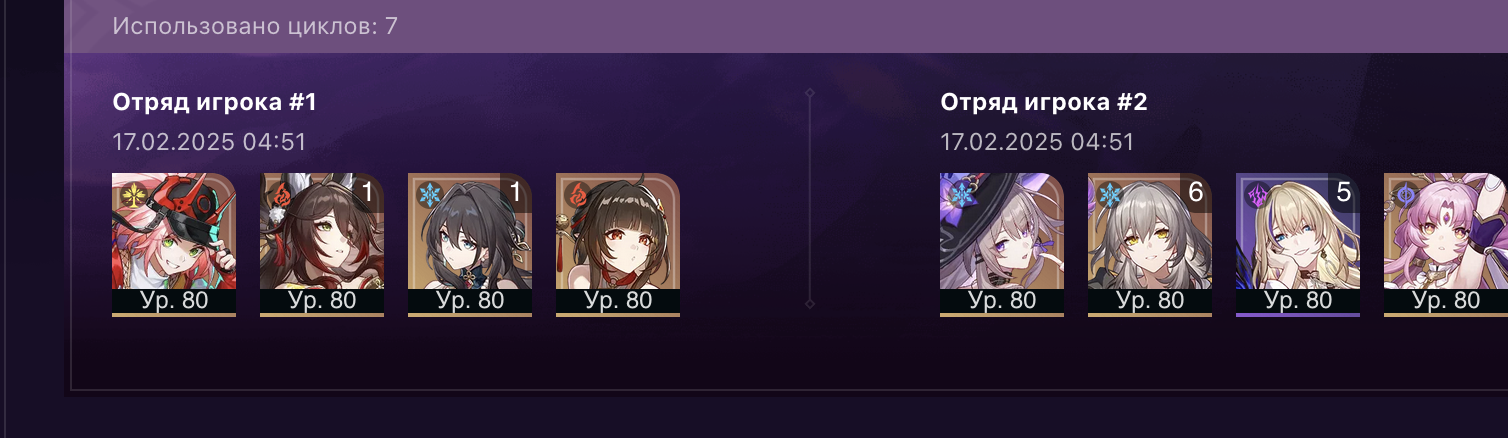The height and width of the screenshot is (438, 1508).
Task: Click the ice element icon on the witch-hat character
Action: pos(959,194)
